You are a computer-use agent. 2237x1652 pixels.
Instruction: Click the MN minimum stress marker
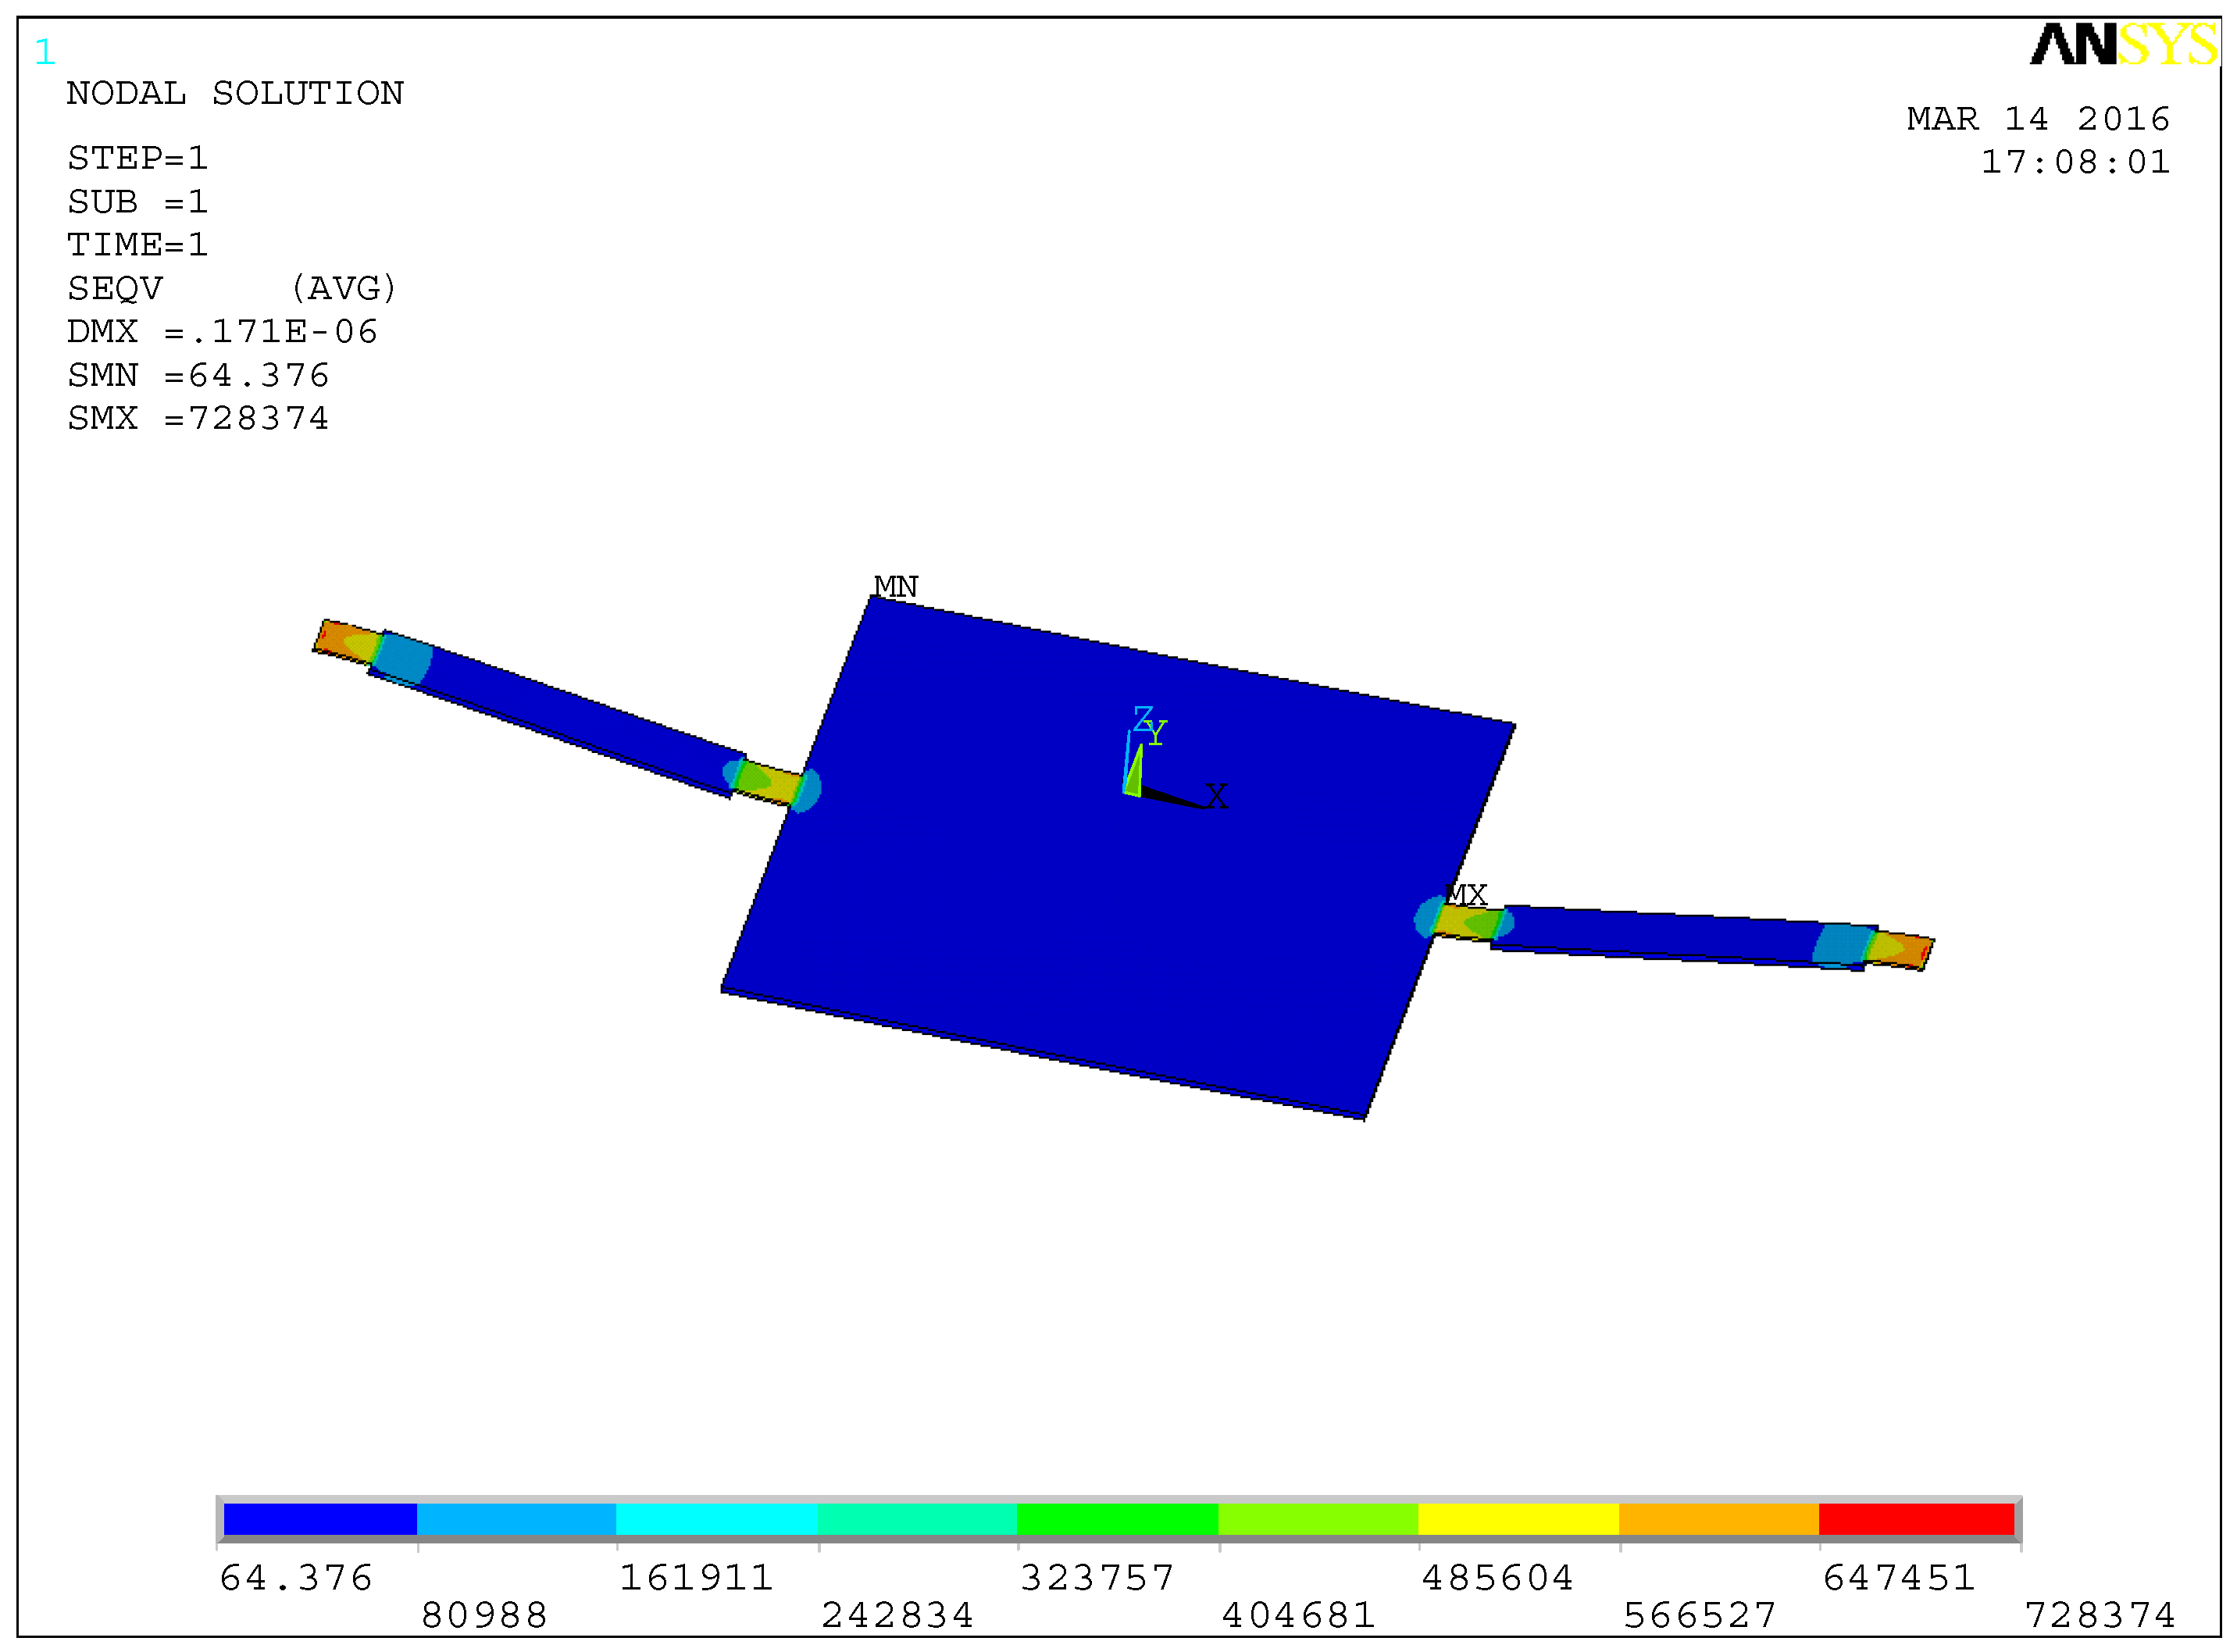895,587
